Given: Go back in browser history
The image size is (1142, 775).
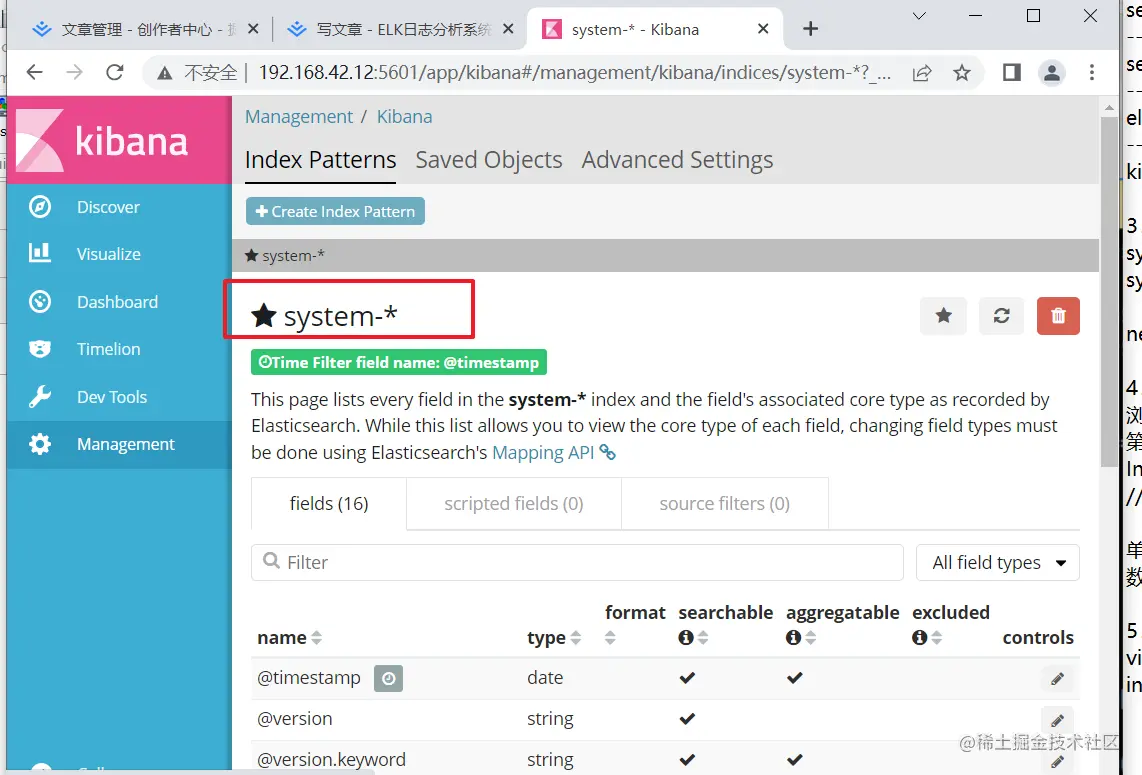Looking at the screenshot, I should click(34, 72).
